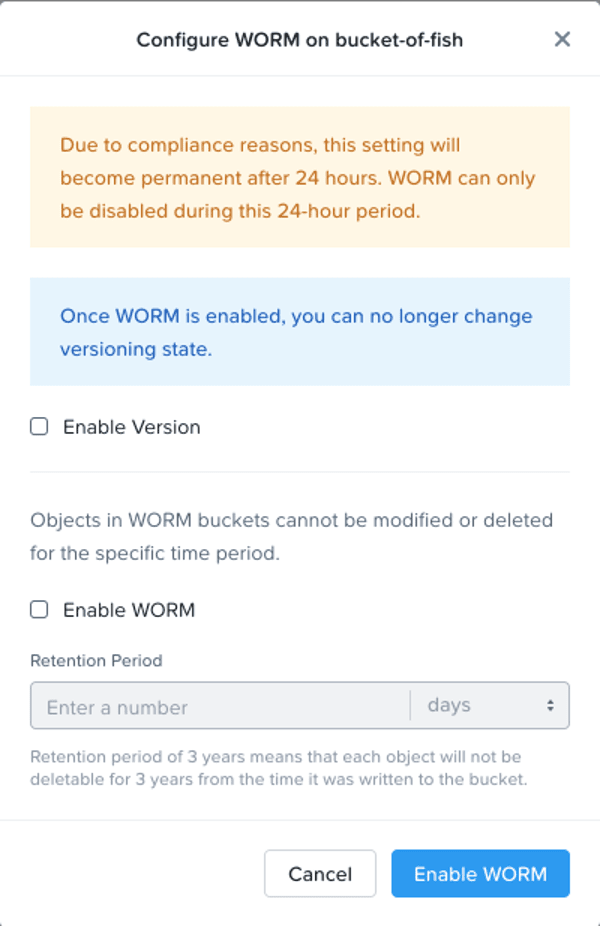Confirm with the blue Enable WORM button
This screenshot has width=600, height=926.
coord(481,873)
